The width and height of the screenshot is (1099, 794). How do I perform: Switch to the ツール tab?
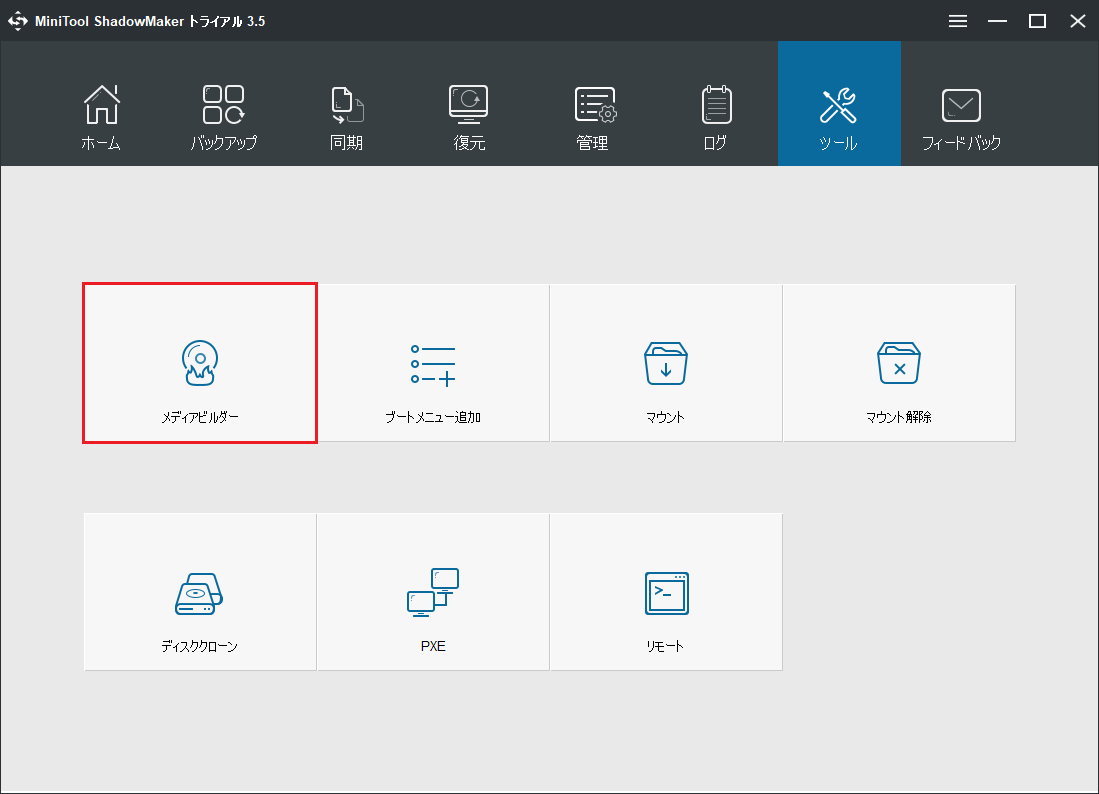(x=838, y=103)
